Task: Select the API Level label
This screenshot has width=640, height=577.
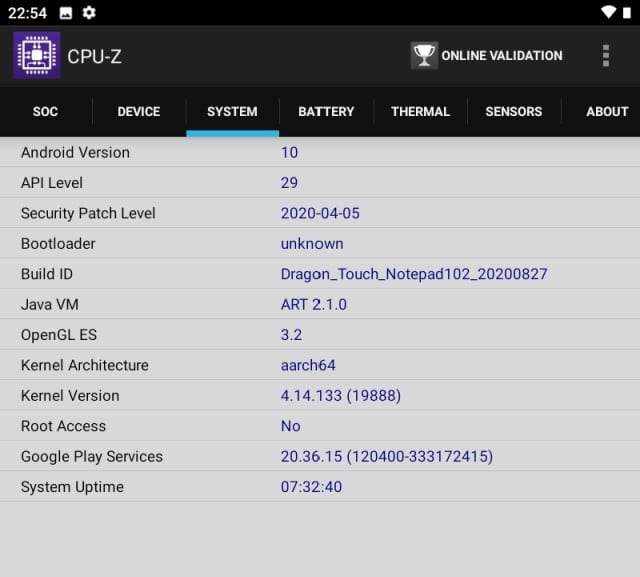Action: (x=52, y=182)
